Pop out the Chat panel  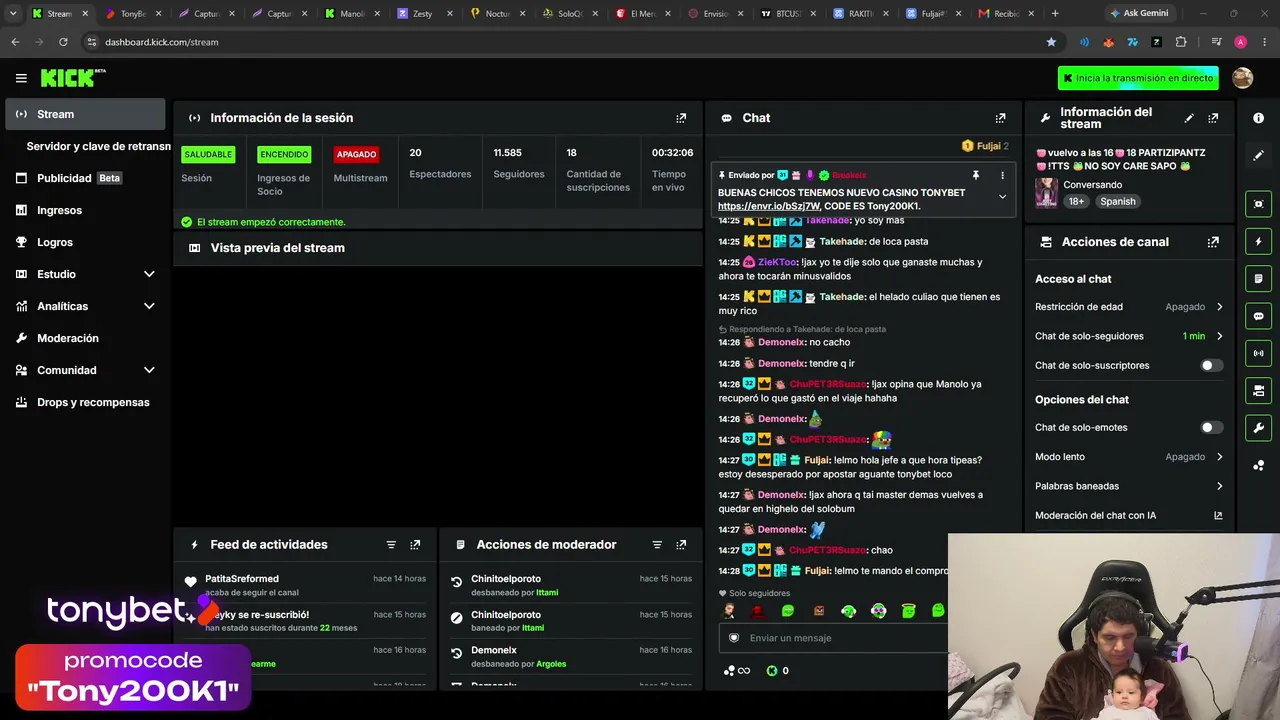pyautogui.click(x=1000, y=118)
